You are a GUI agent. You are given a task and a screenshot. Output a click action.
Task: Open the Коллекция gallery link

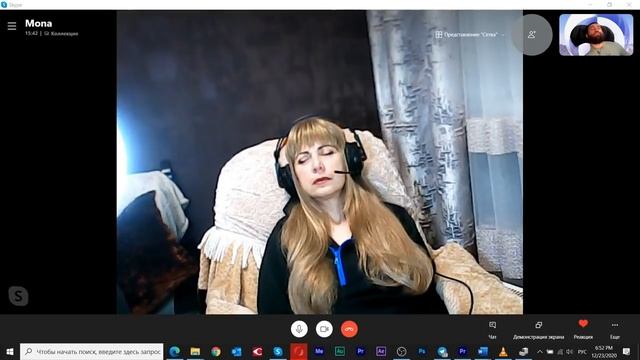(x=61, y=33)
